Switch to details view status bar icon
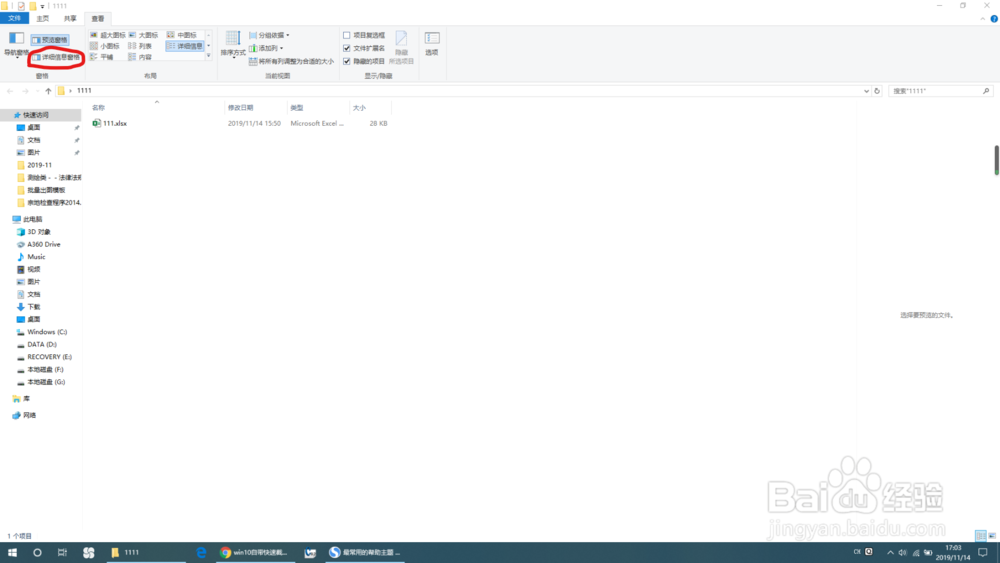The width and height of the screenshot is (1000, 563). 981,536
